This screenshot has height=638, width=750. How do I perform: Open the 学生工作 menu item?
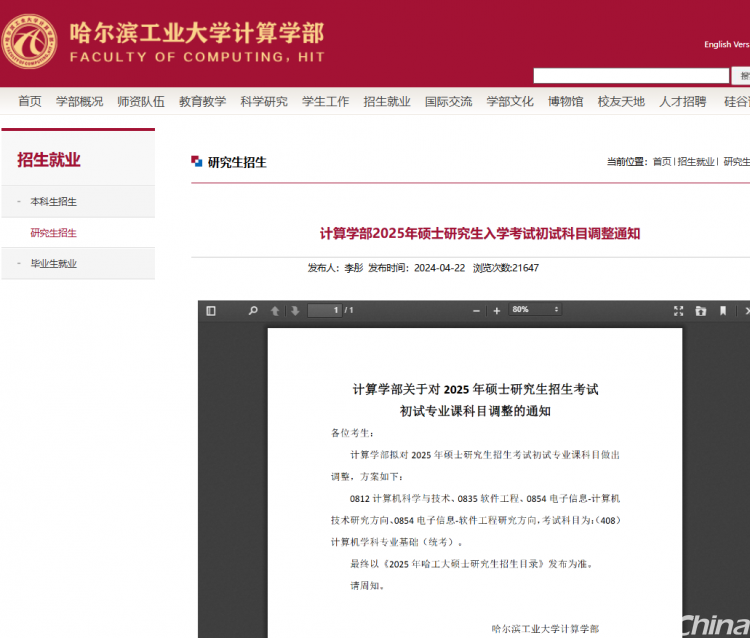click(x=326, y=101)
